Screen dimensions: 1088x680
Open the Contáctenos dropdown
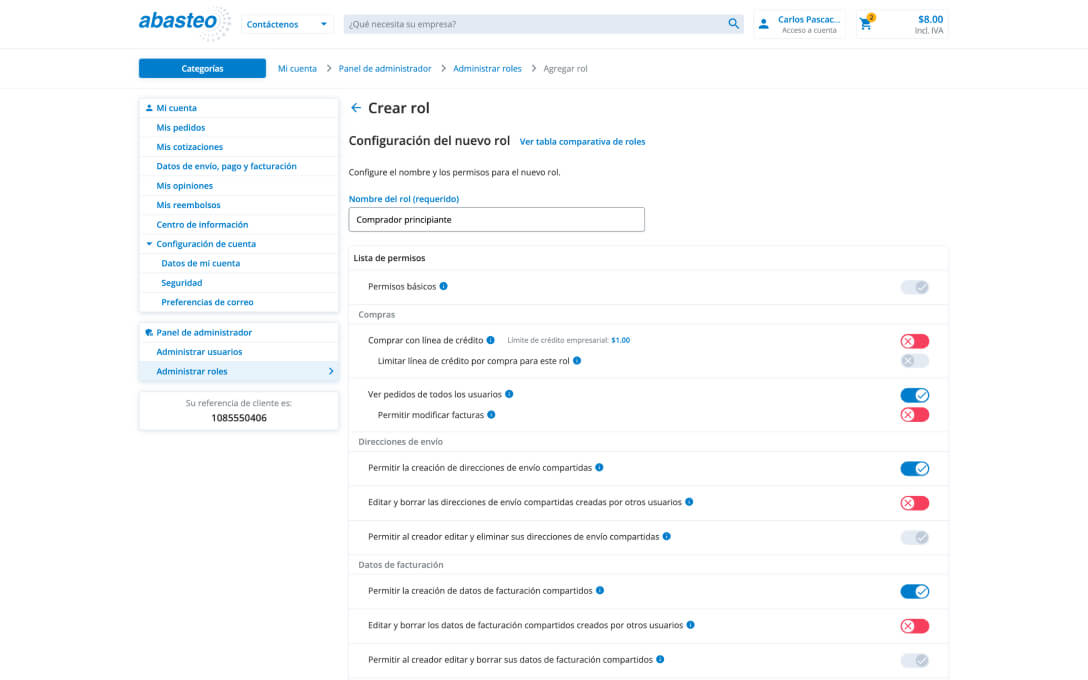point(286,24)
